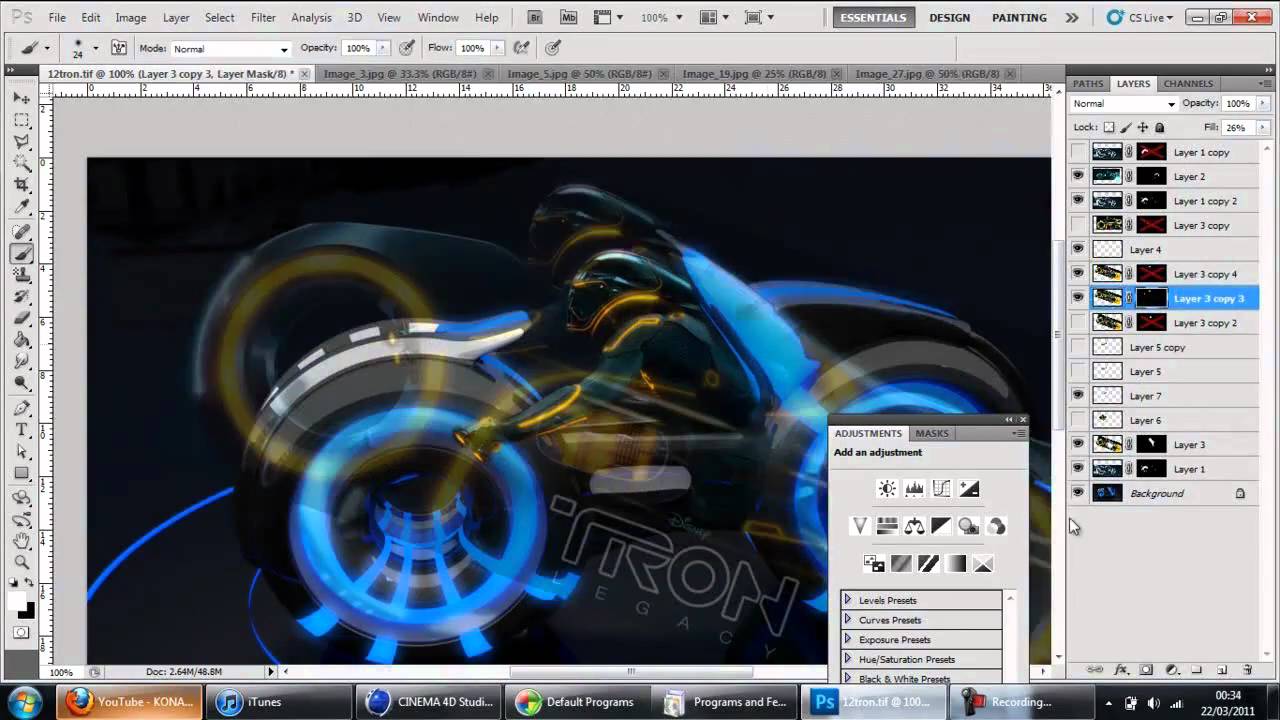Show Layer 1 copy visibility
Image resolution: width=1280 pixels, height=720 pixels.
point(1078,152)
